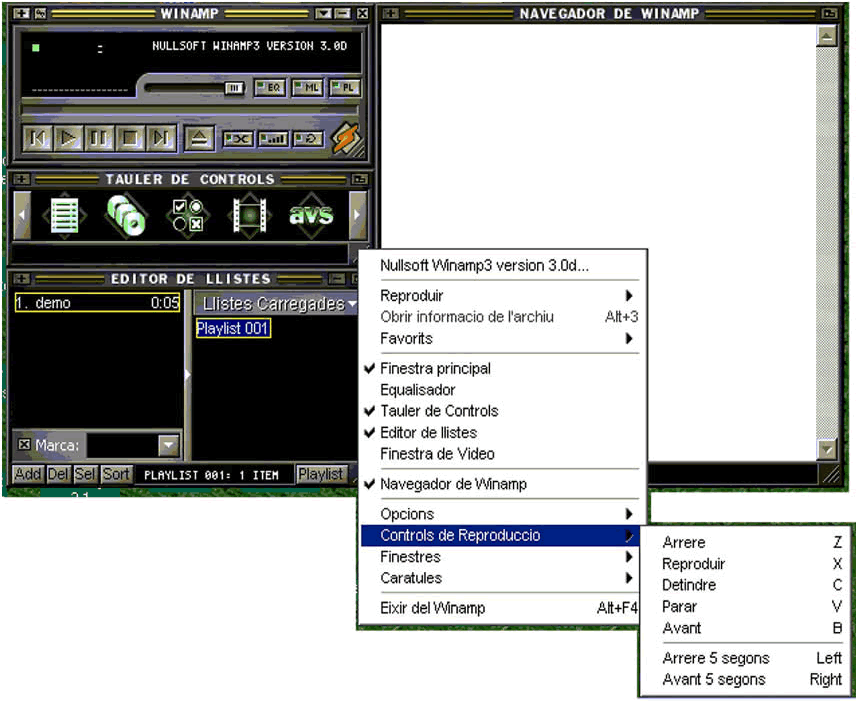Expand the Opcions submenu
Screen dimensions: 856x702
(x=501, y=514)
